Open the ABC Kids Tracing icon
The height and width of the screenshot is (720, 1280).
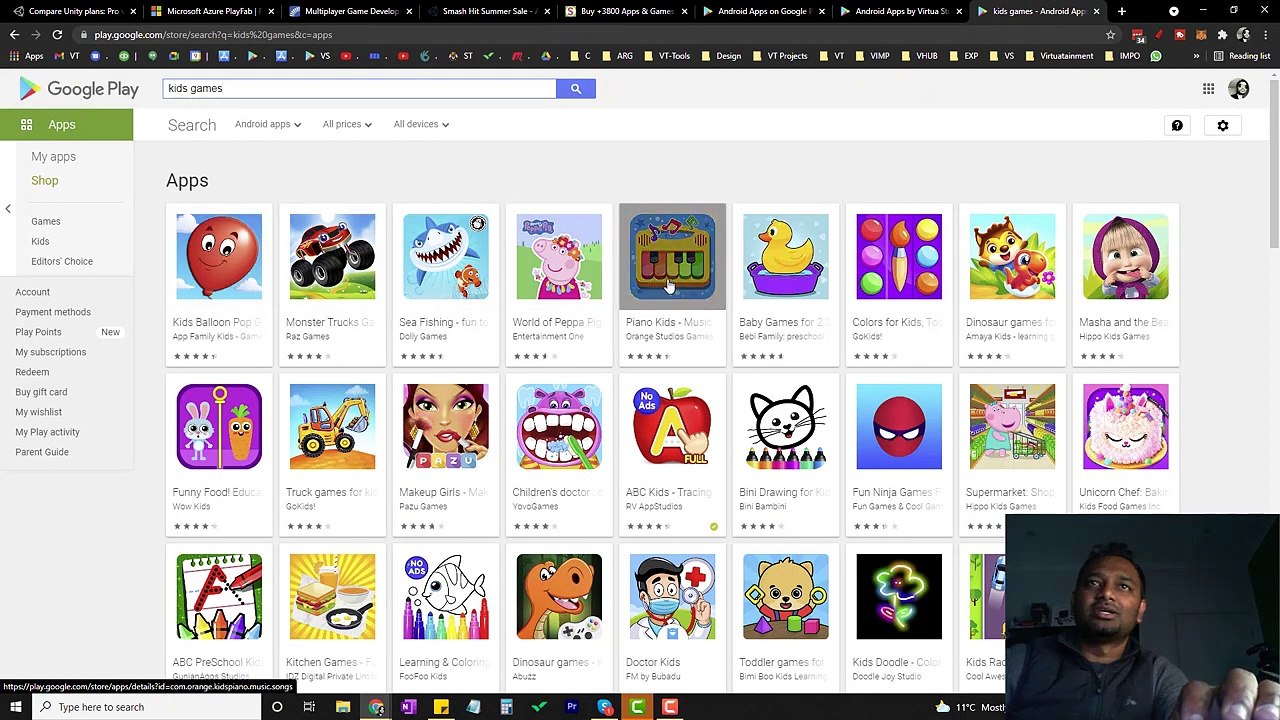[672, 426]
